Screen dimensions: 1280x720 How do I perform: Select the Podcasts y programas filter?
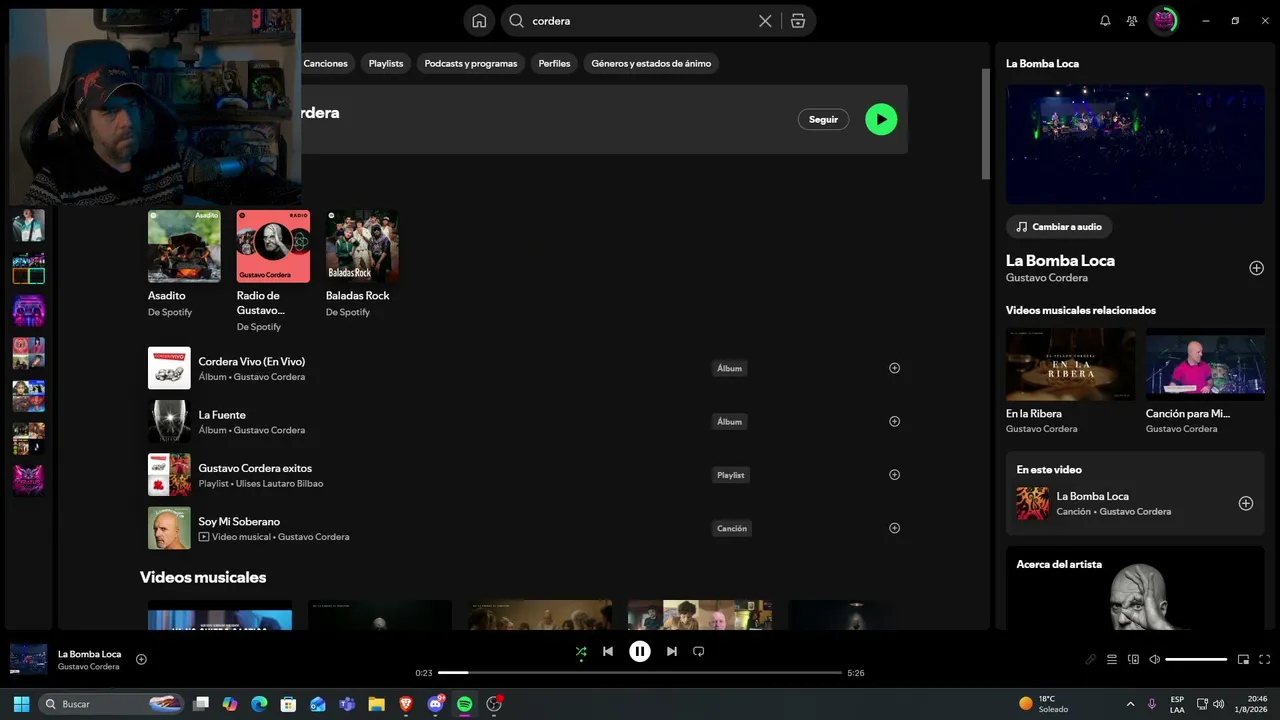click(x=471, y=63)
